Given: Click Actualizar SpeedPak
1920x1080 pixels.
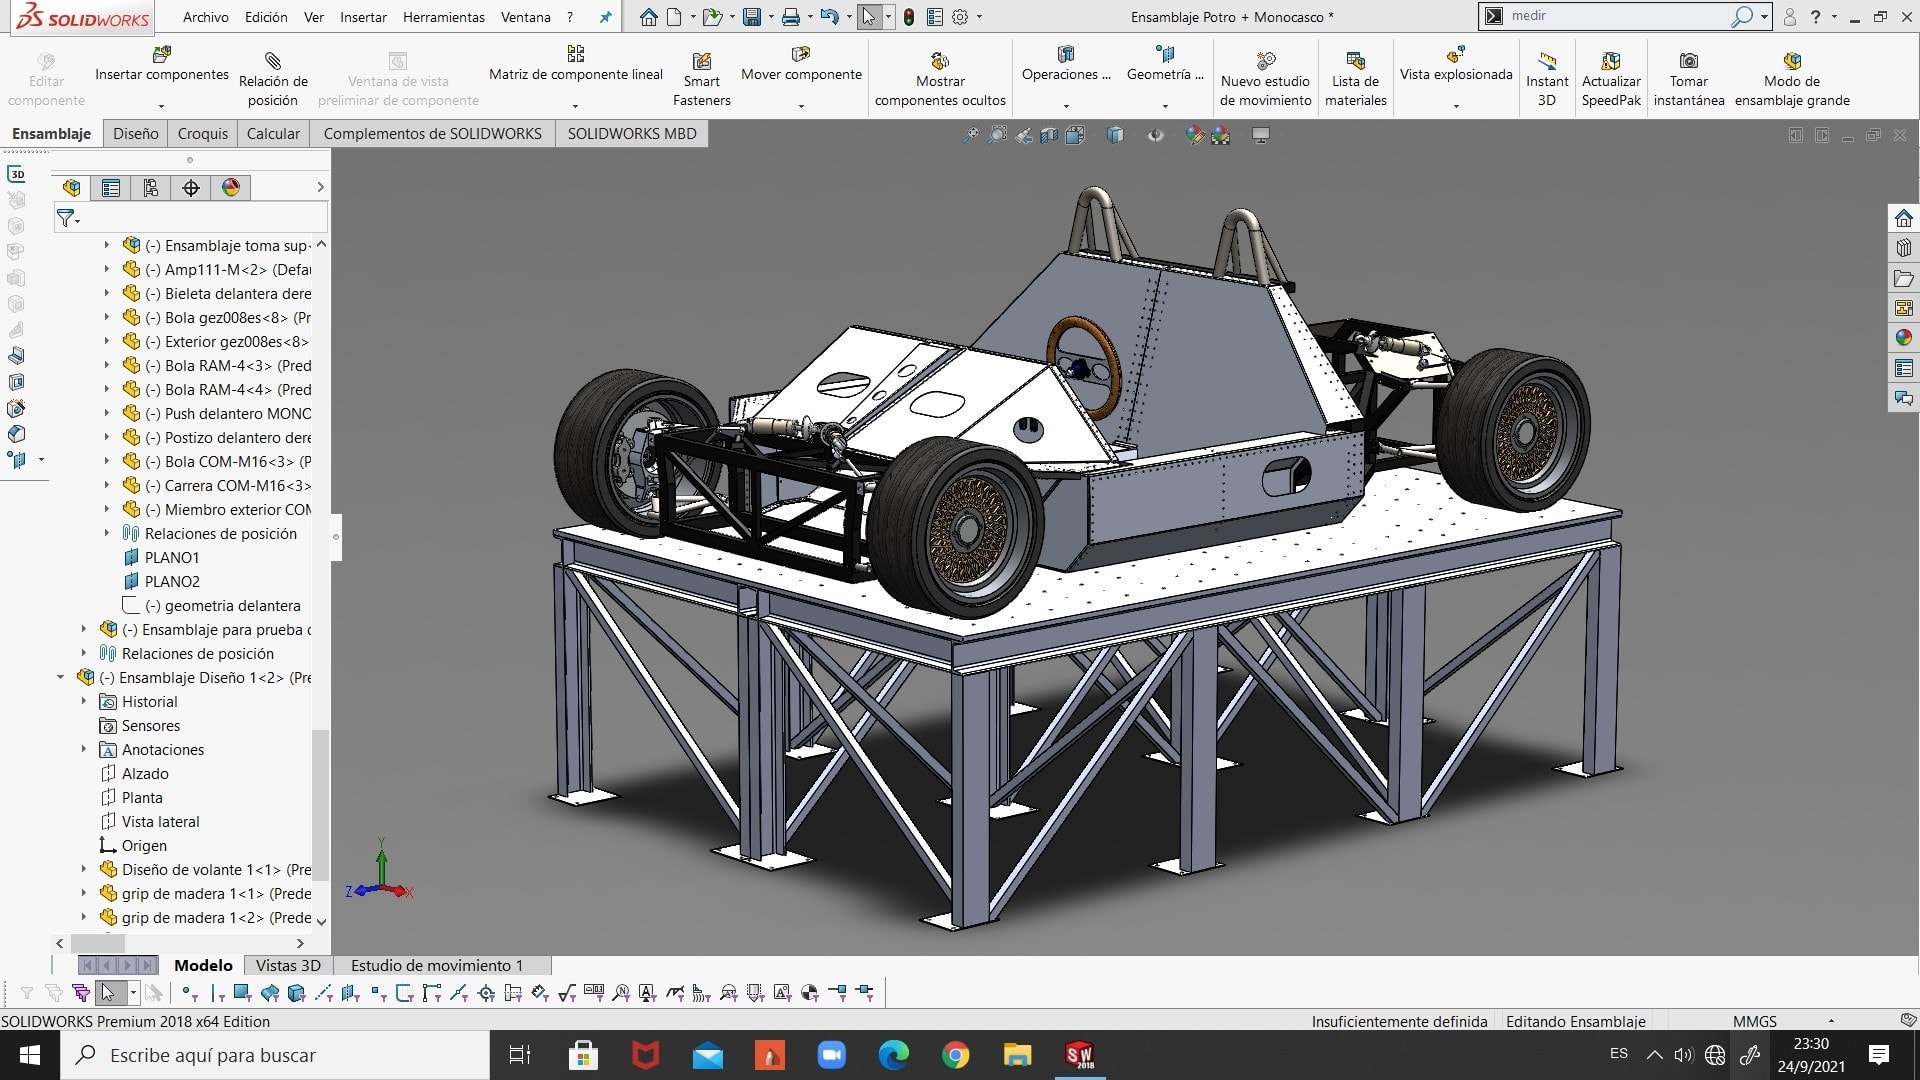Looking at the screenshot, I should tap(1611, 78).
